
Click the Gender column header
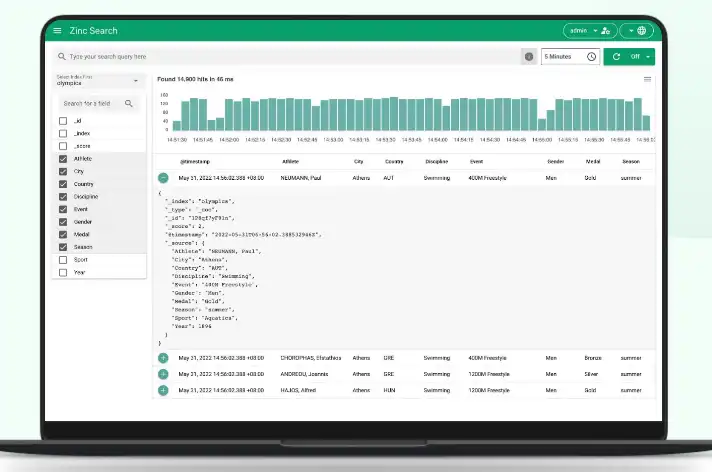[x=555, y=162]
